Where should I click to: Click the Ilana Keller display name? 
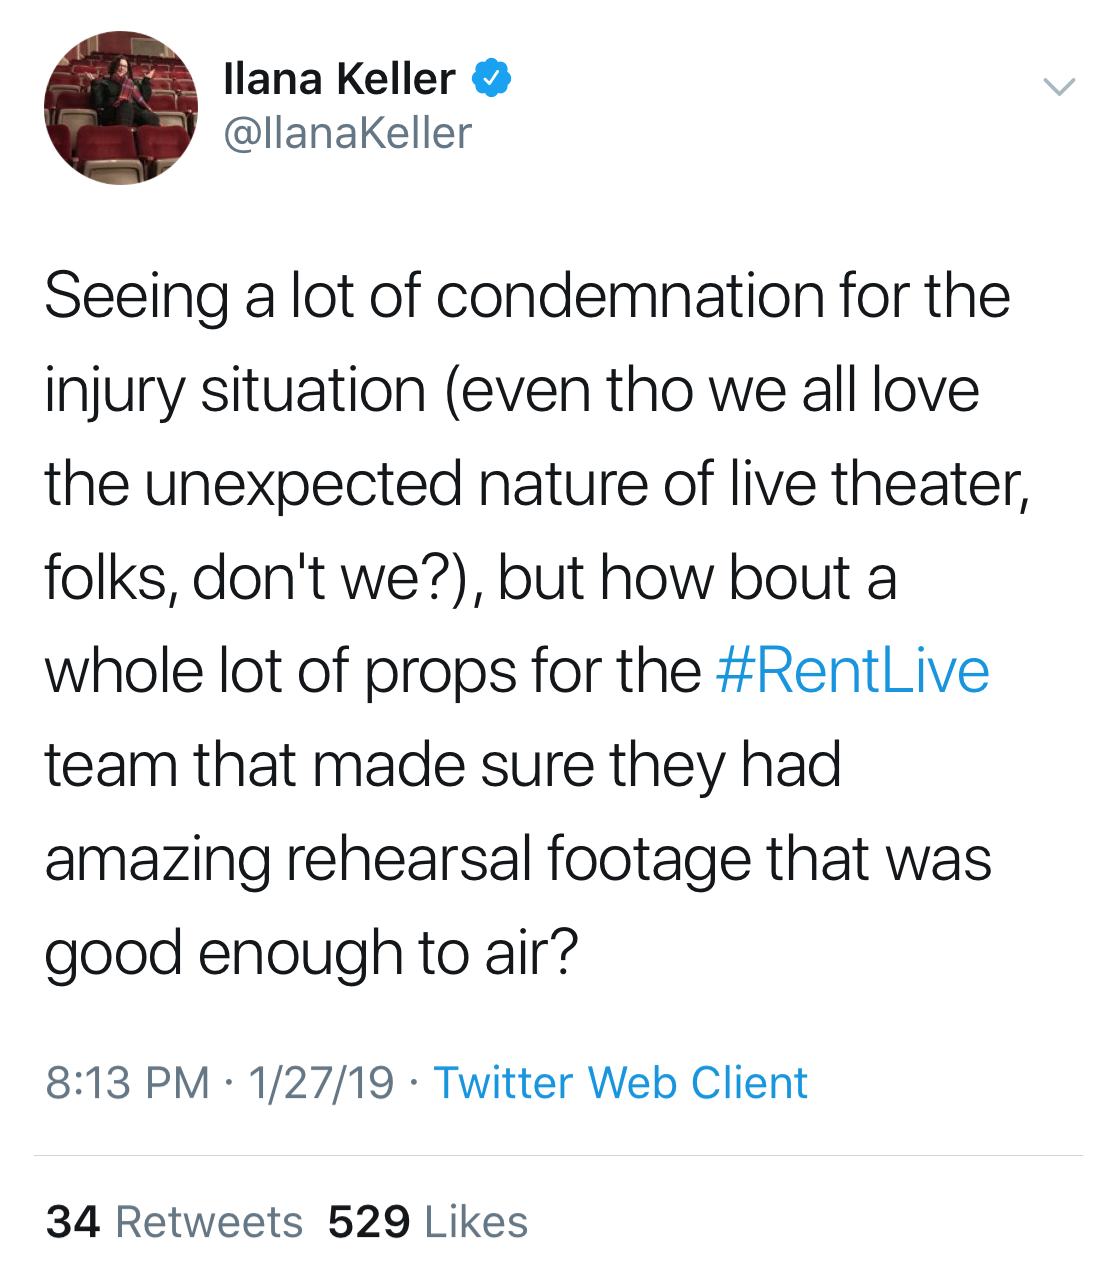[340, 79]
